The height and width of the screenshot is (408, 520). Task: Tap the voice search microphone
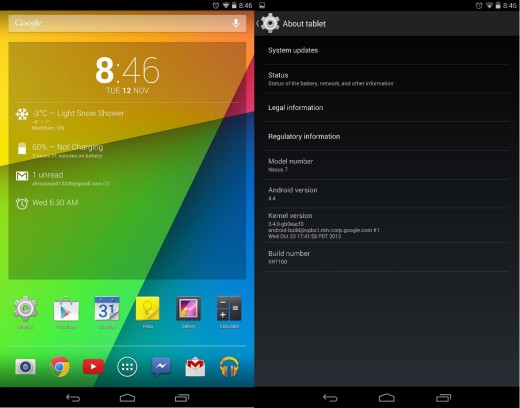(x=236, y=23)
